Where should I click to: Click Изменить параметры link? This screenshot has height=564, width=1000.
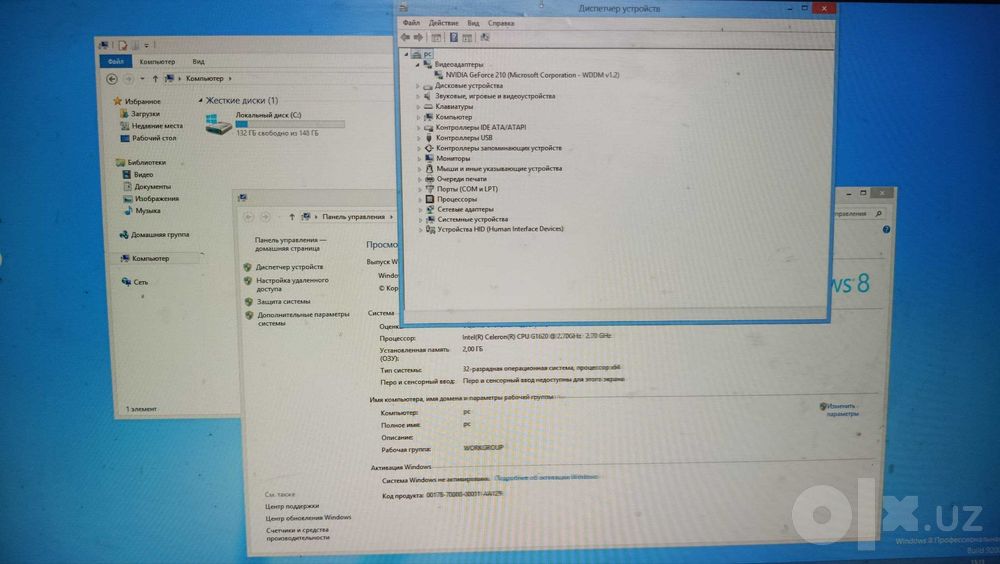pos(842,410)
